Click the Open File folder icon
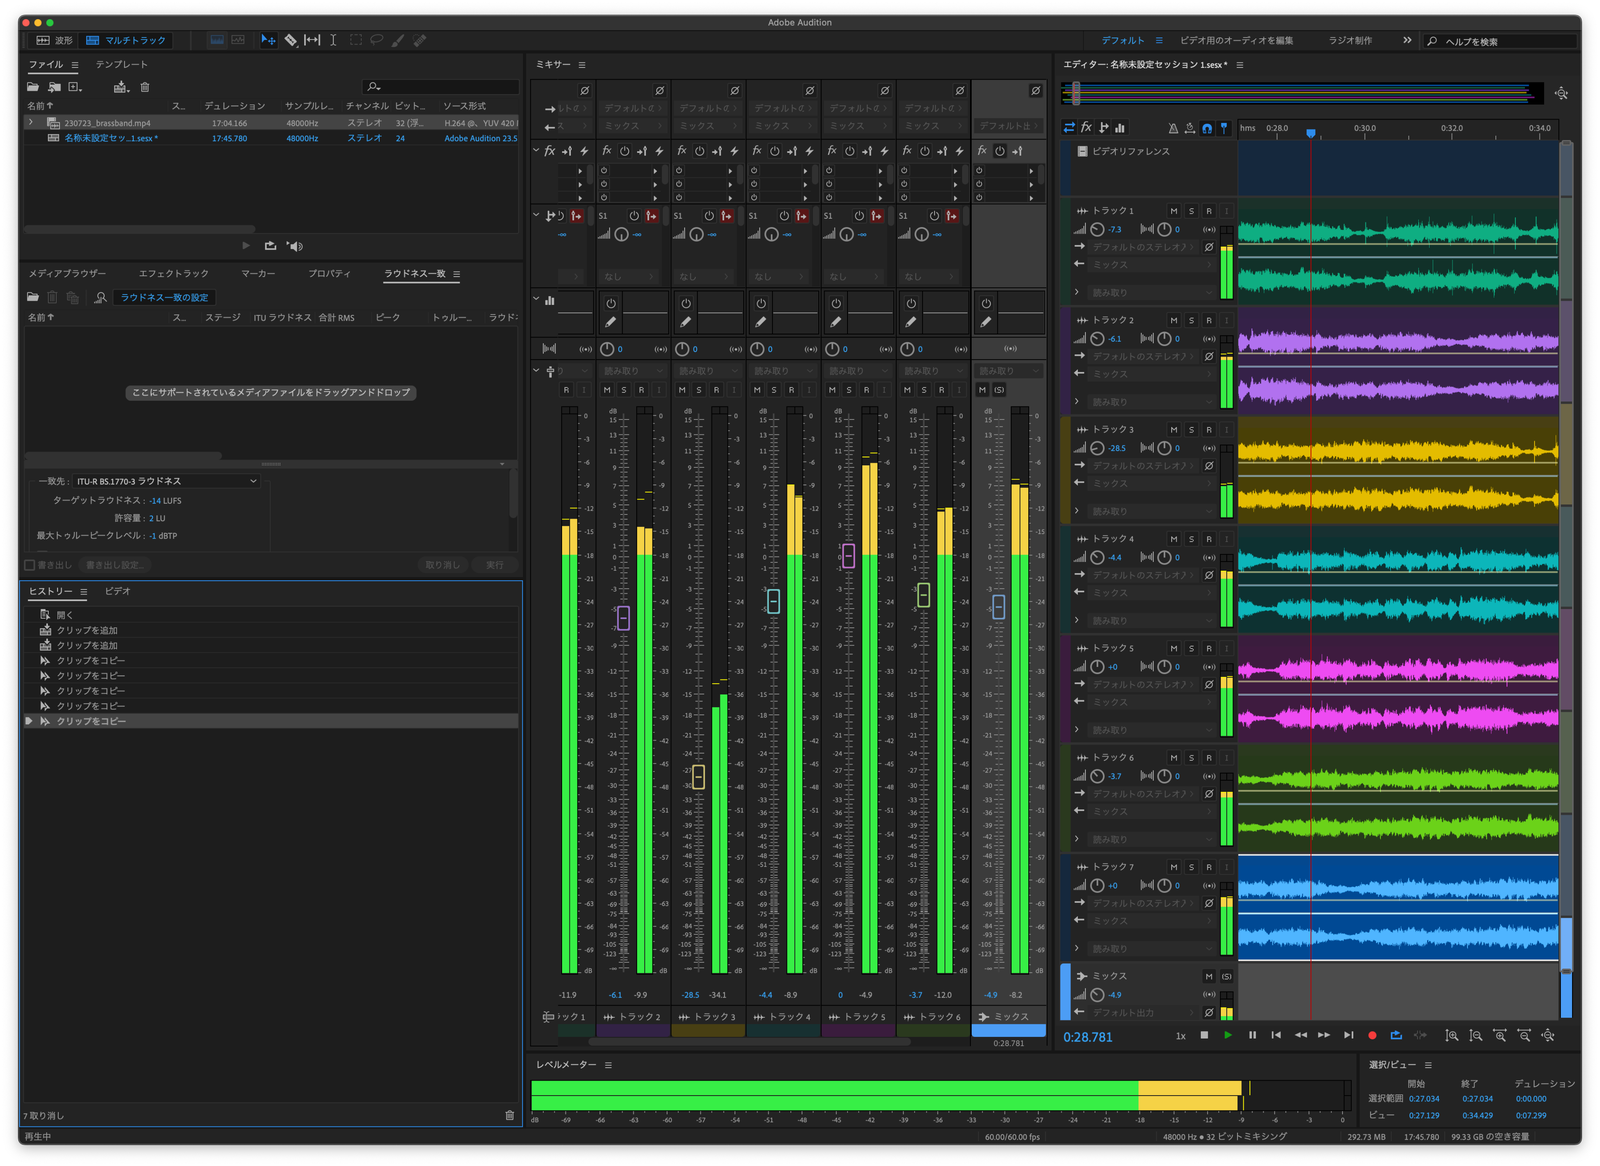 (33, 87)
